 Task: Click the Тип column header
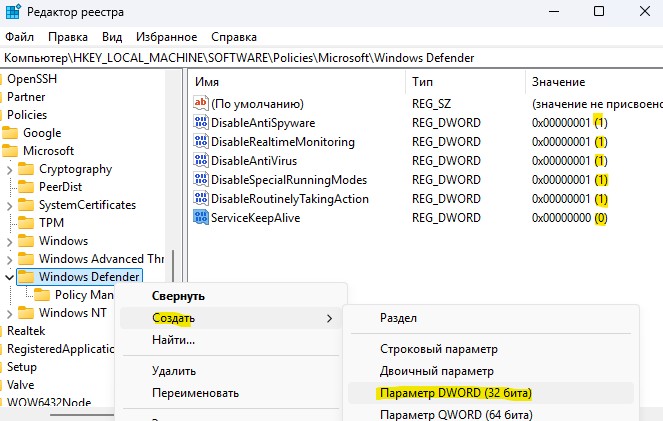466,82
